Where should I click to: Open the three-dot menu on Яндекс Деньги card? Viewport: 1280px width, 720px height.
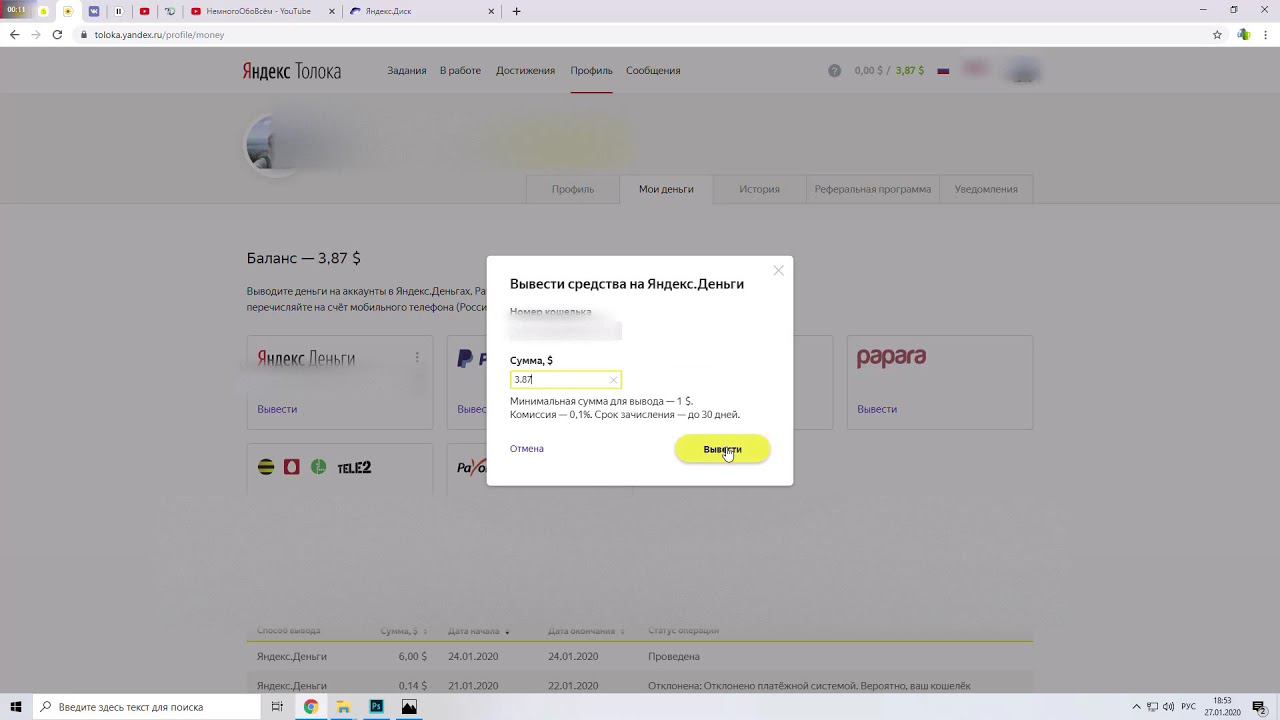pos(417,357)
